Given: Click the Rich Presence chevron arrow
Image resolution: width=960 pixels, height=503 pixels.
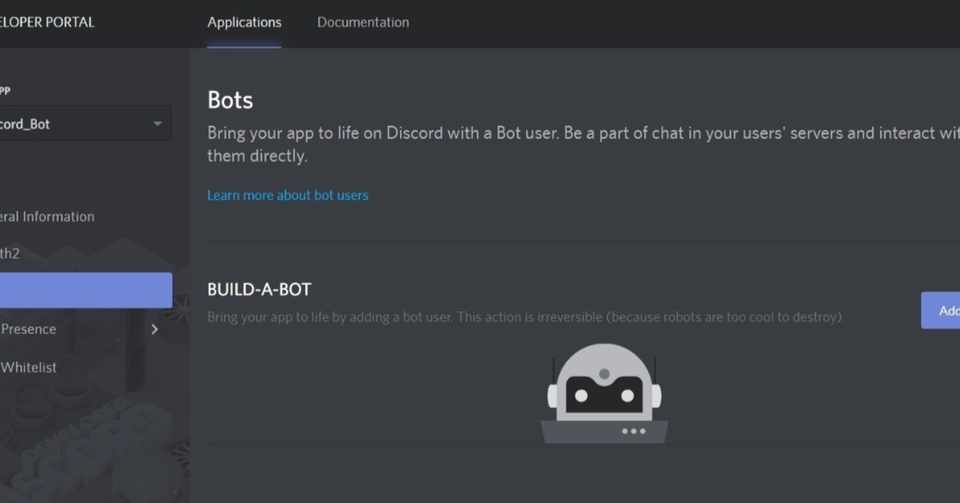Looking at the screenshot, I should [154, 329].
